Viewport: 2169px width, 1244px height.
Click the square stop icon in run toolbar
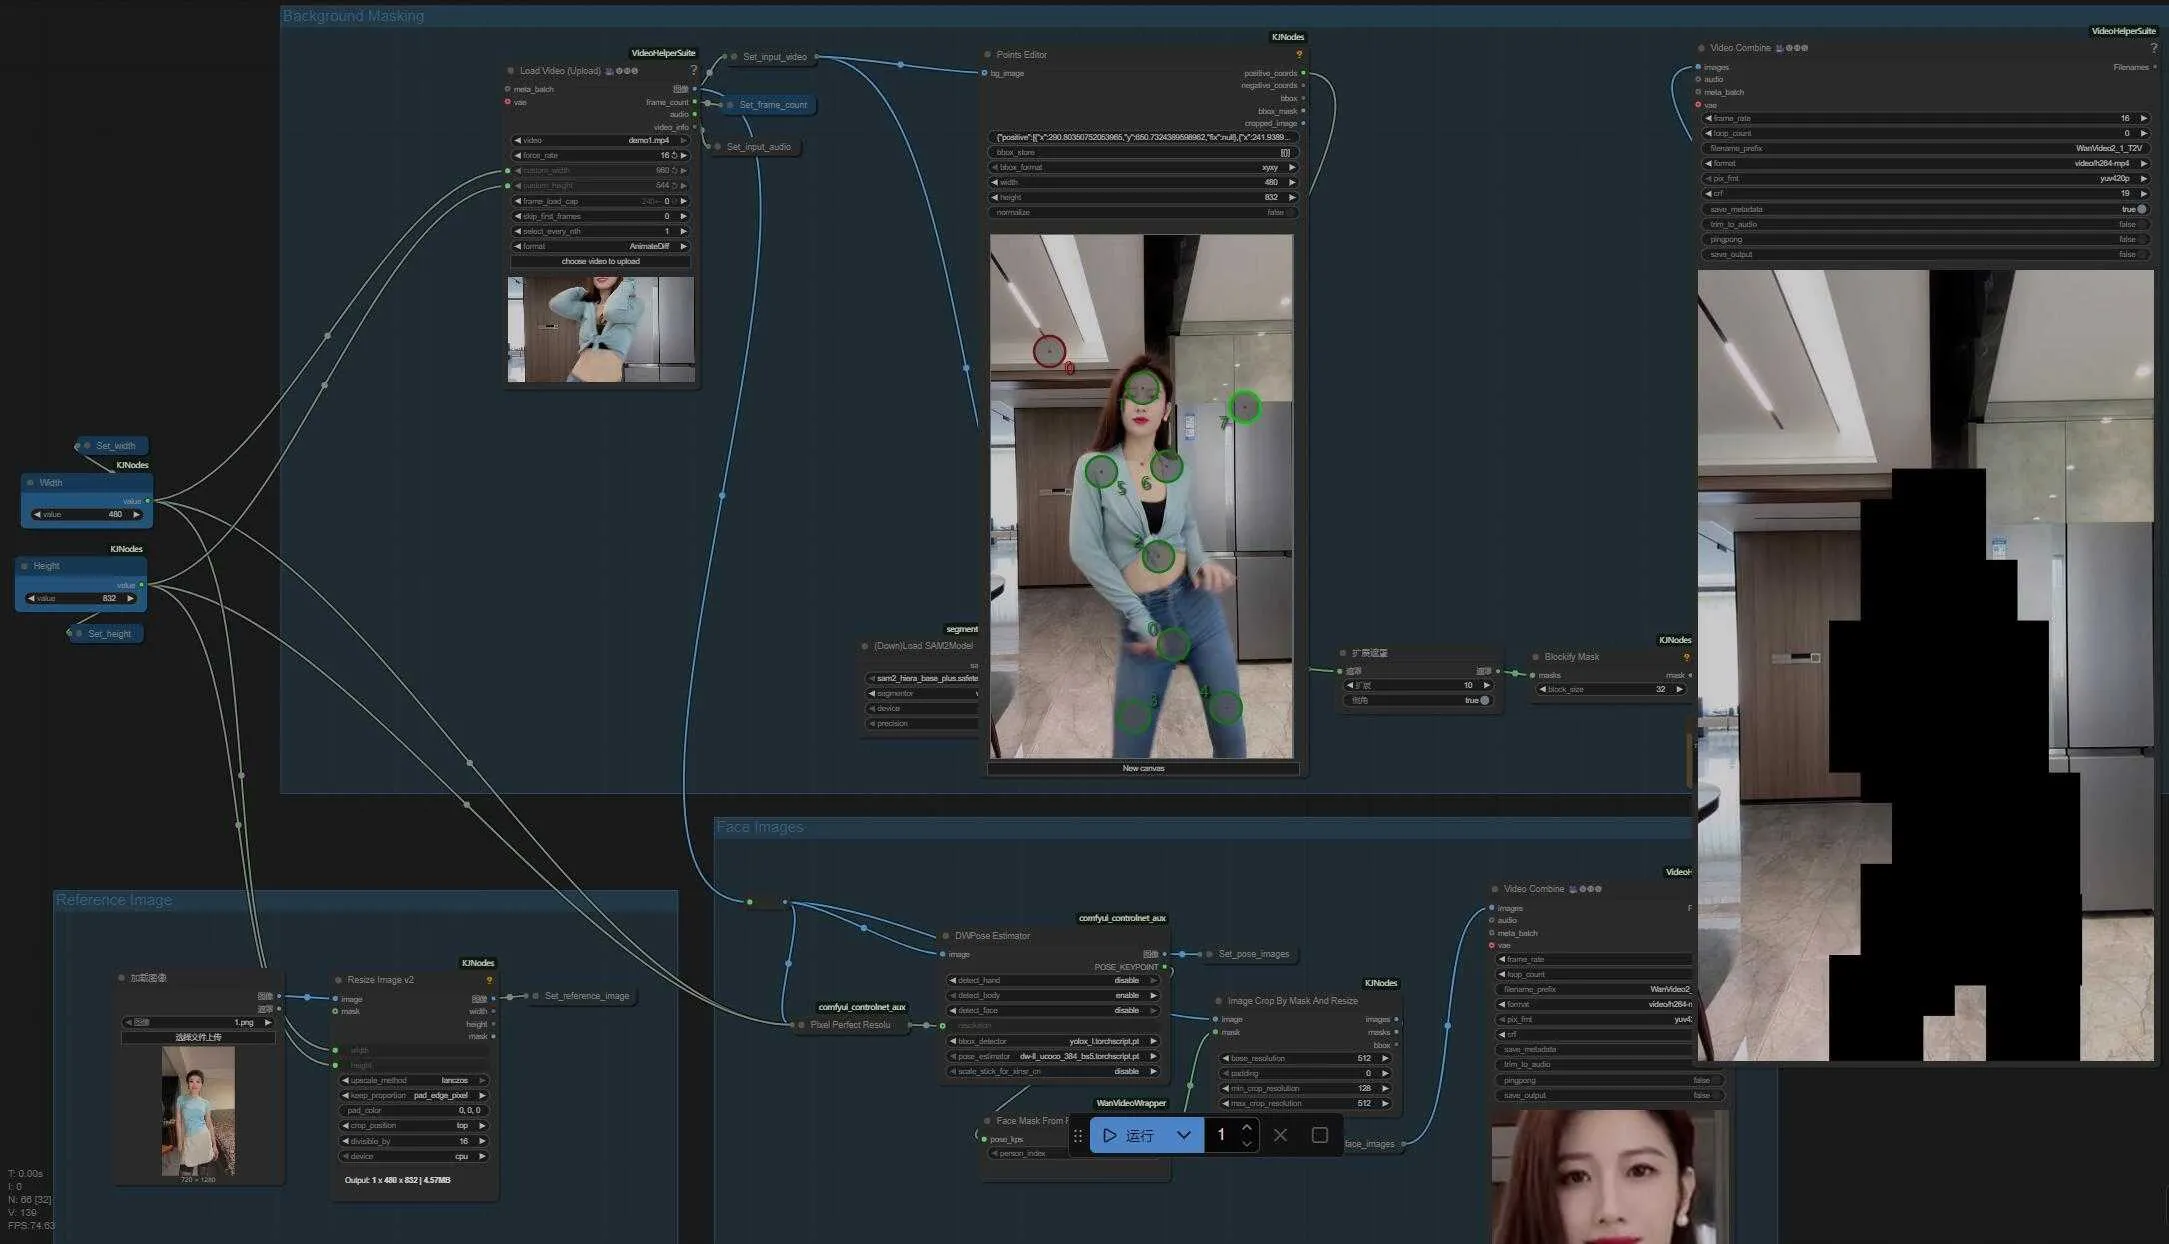1319,1135
